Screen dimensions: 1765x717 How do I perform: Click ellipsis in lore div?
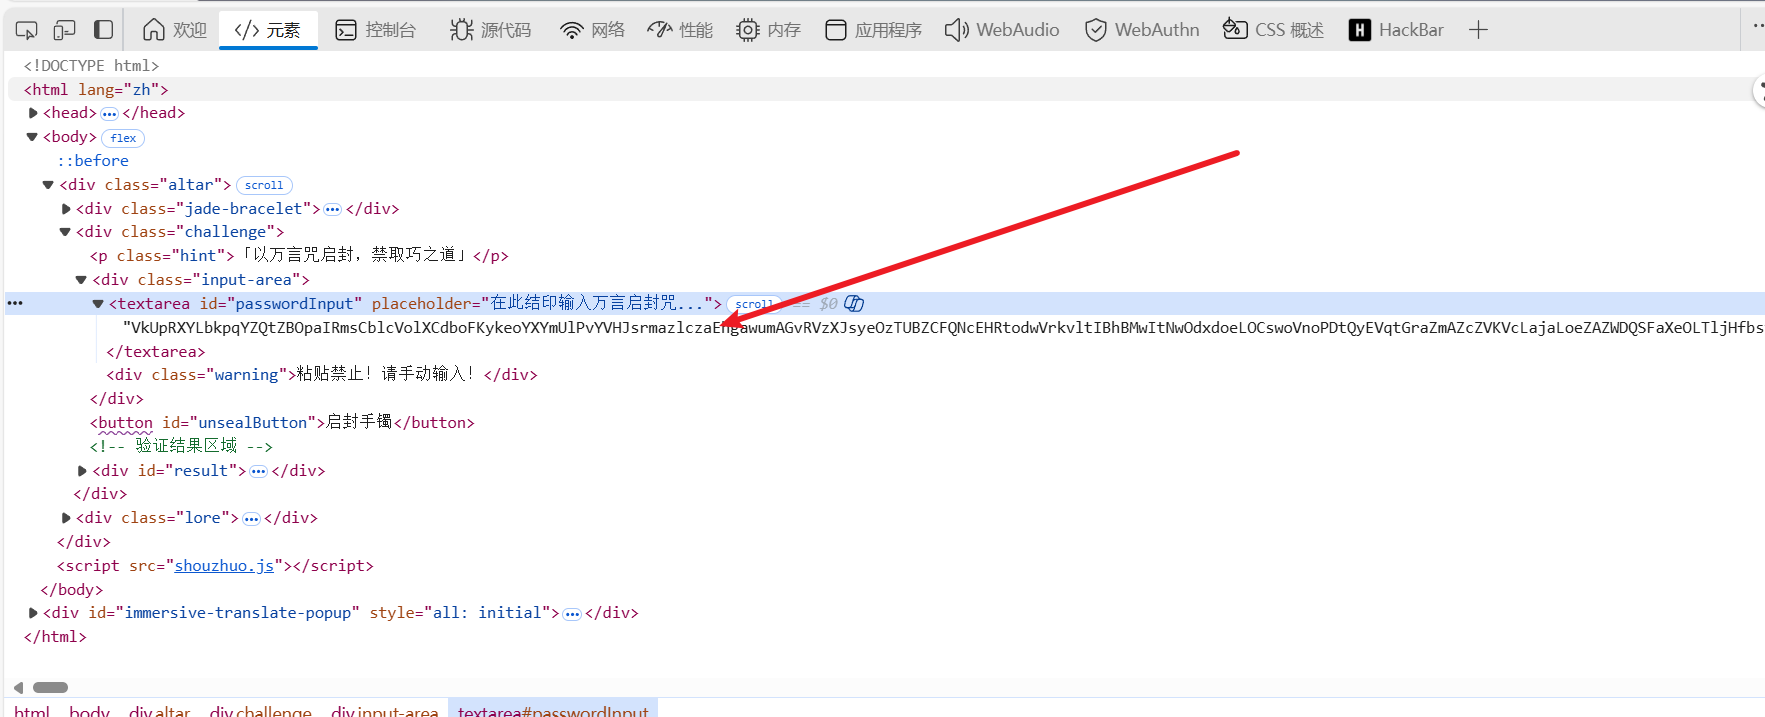(251, 519)
